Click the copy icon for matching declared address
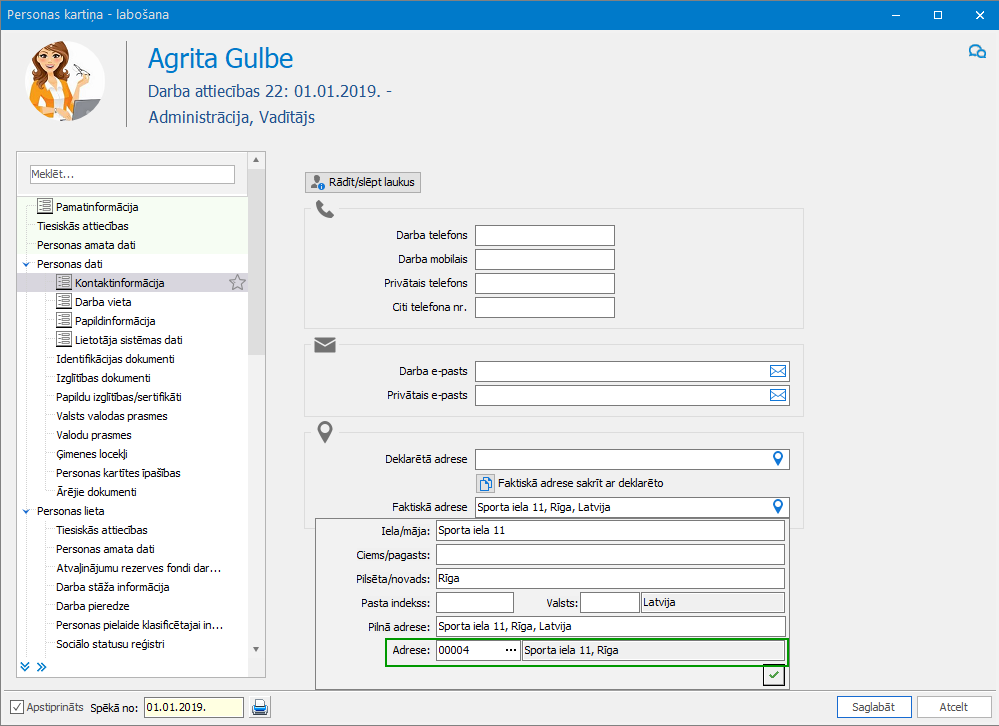 tap(486, 483)
